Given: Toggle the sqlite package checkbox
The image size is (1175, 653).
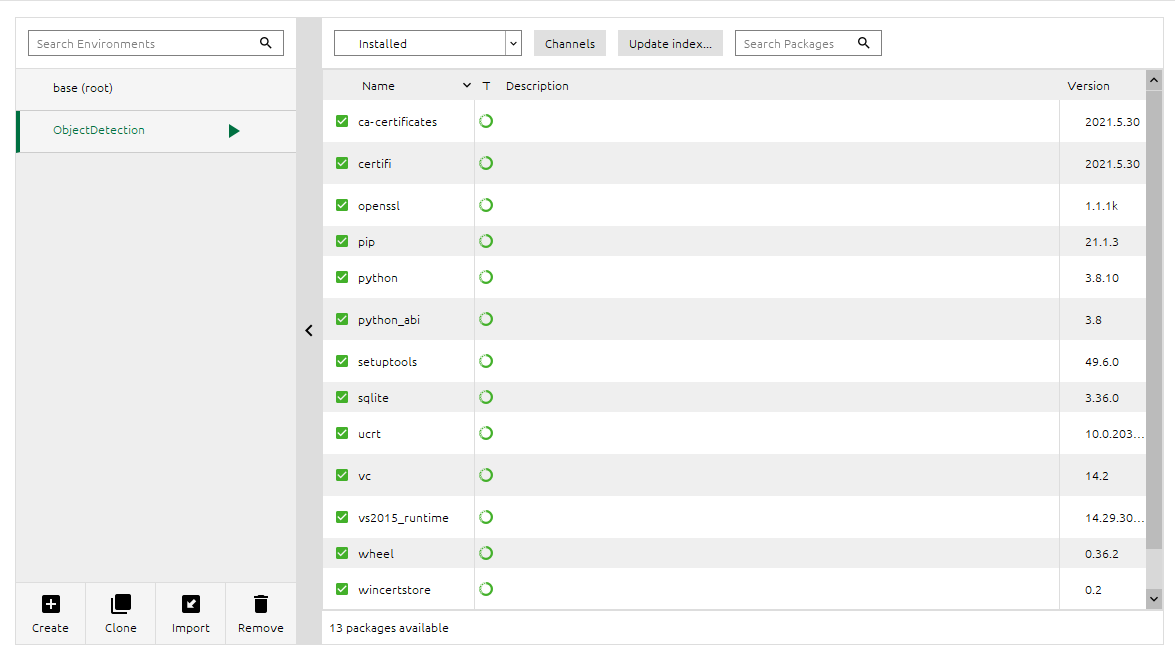Looking at the screenshot, I should (342, 397).
